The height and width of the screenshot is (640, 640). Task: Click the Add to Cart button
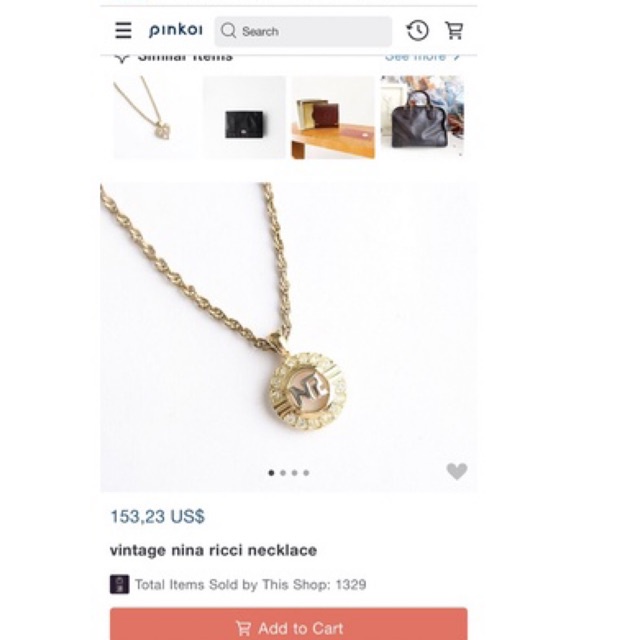coord(289,624)
